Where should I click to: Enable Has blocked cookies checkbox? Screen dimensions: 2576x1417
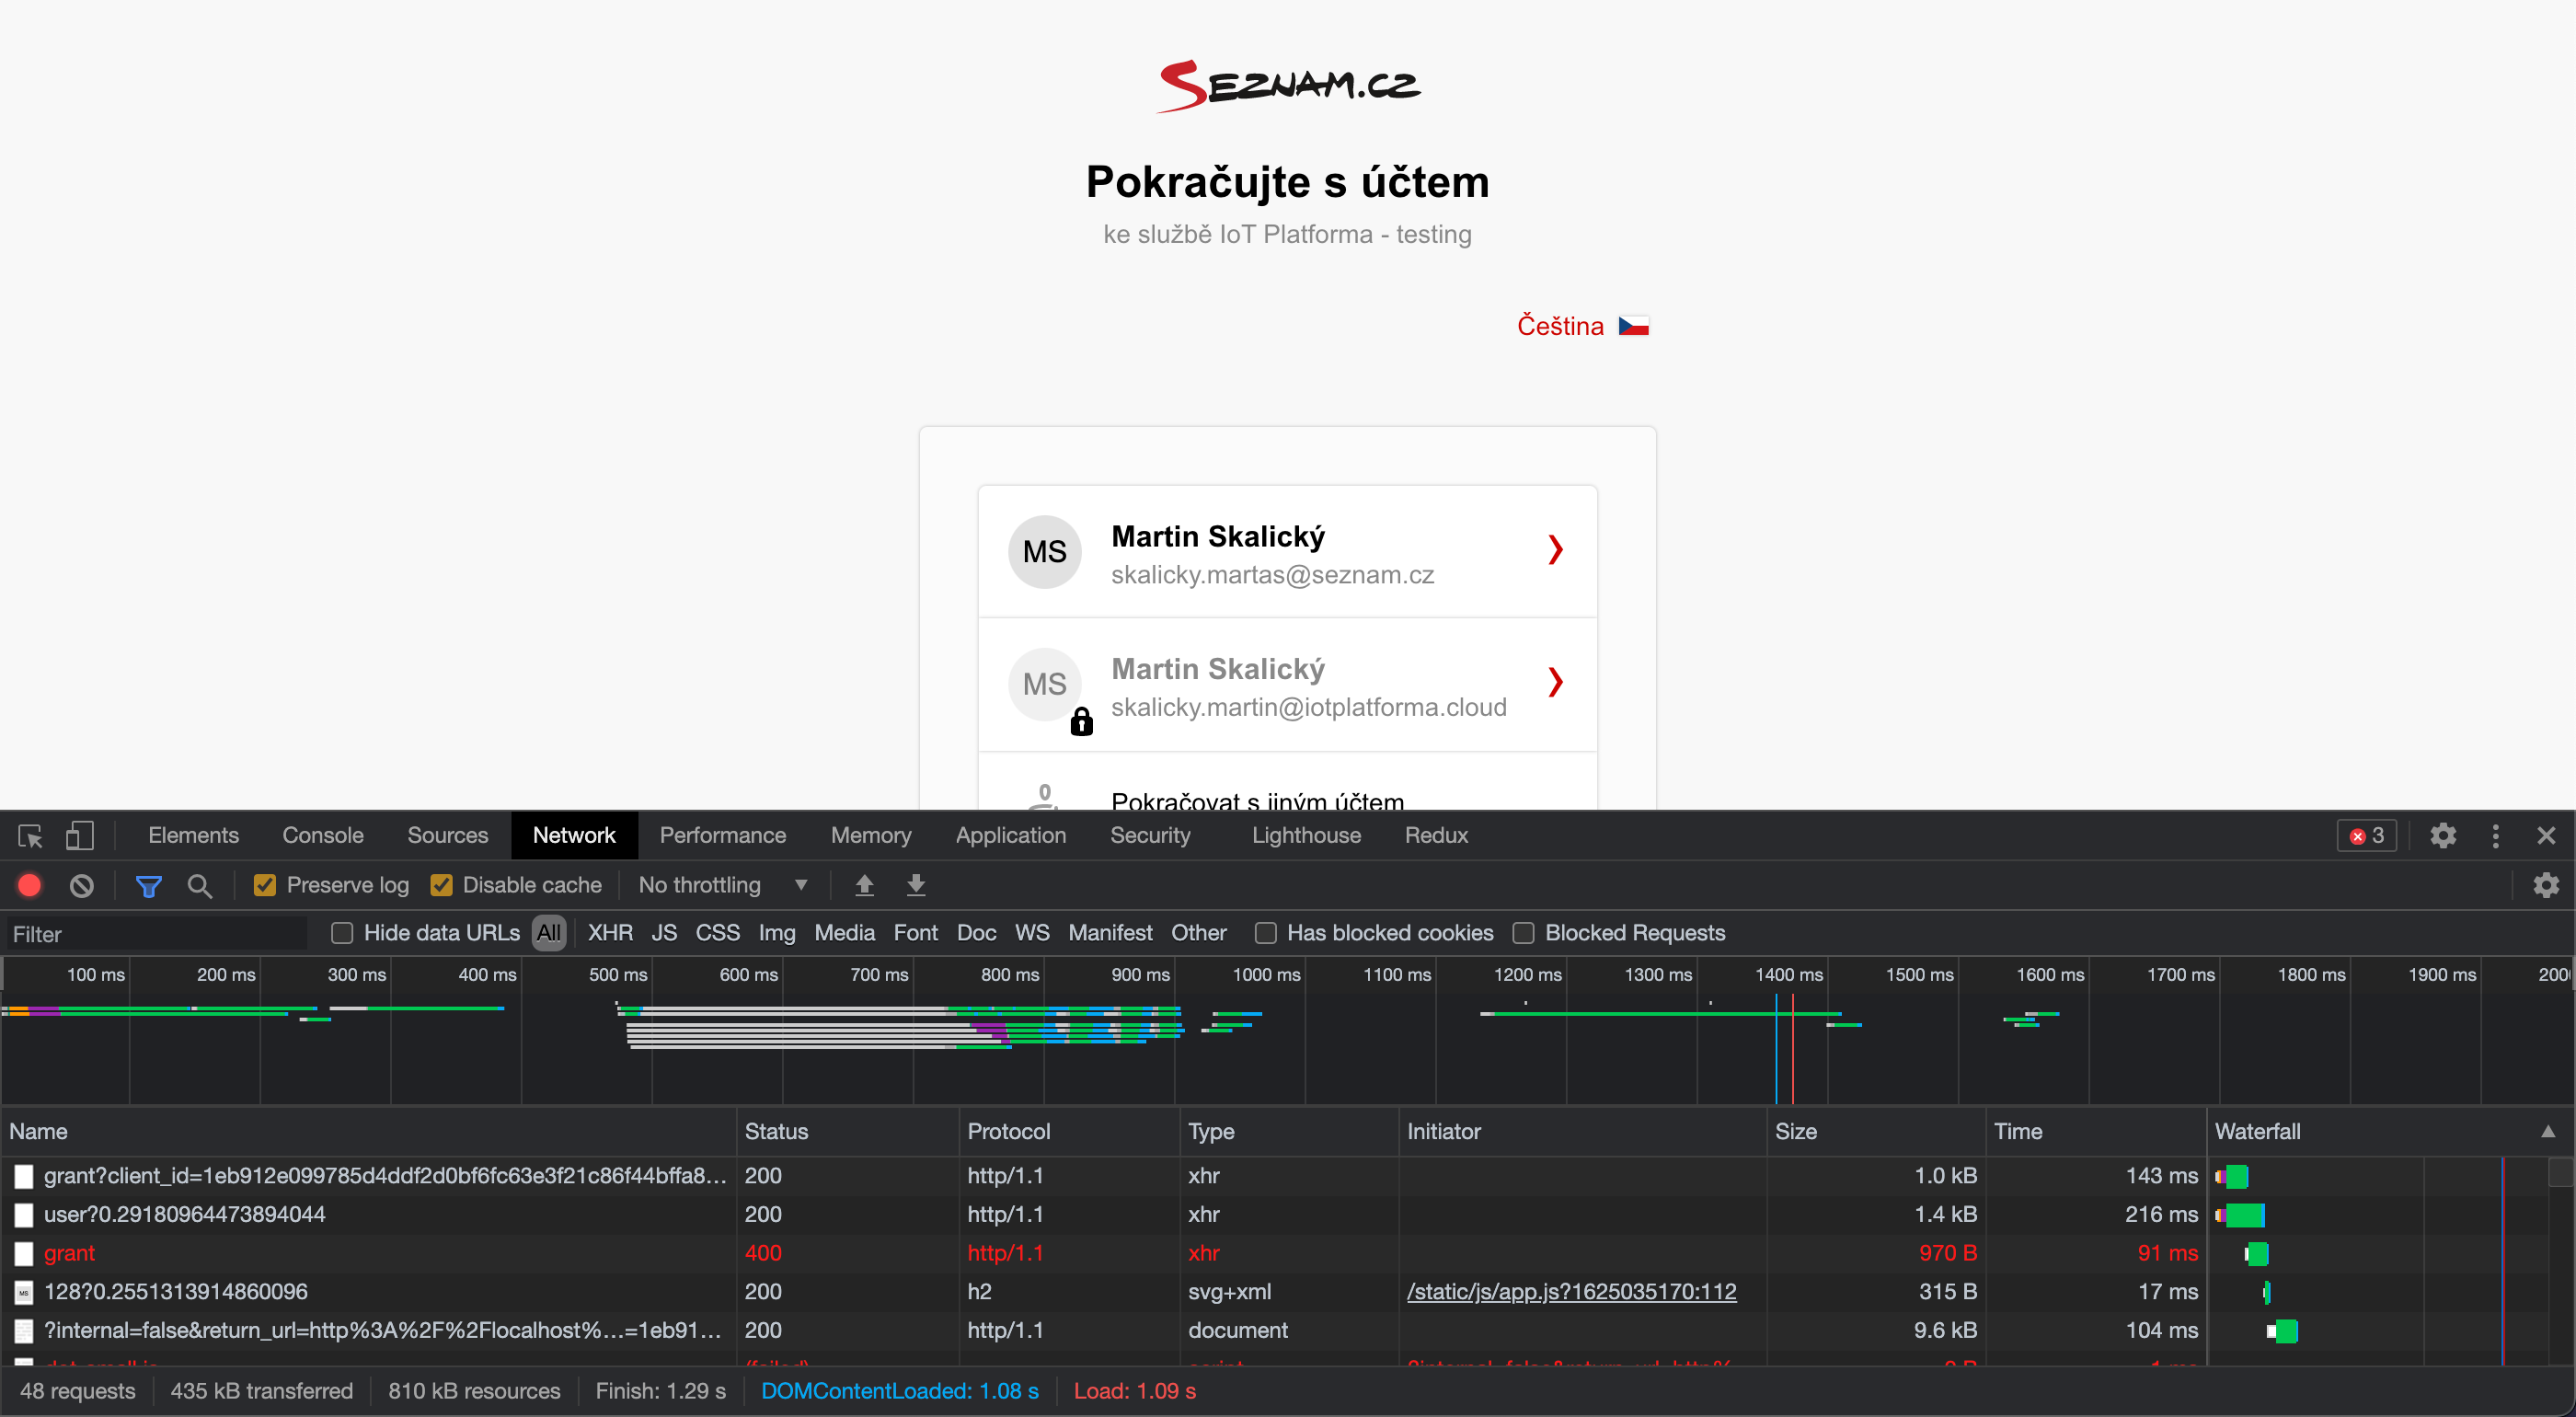coord(1265,934)
